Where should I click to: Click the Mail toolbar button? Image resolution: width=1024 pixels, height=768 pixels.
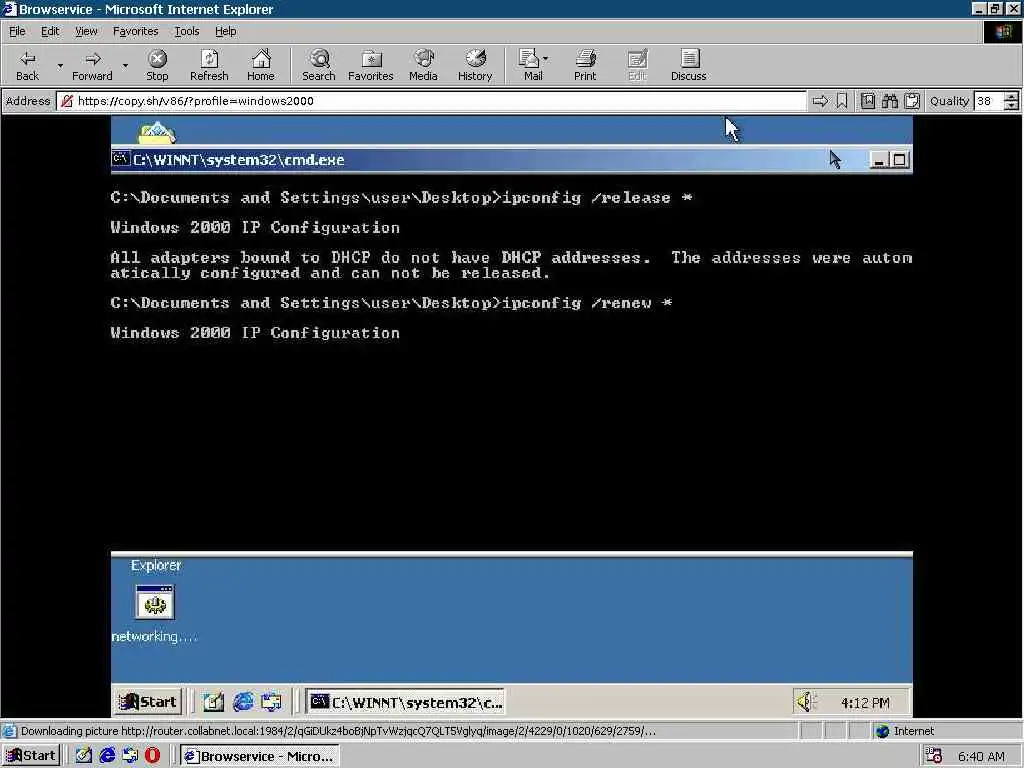pyautogui.click(x=533, y=65)
